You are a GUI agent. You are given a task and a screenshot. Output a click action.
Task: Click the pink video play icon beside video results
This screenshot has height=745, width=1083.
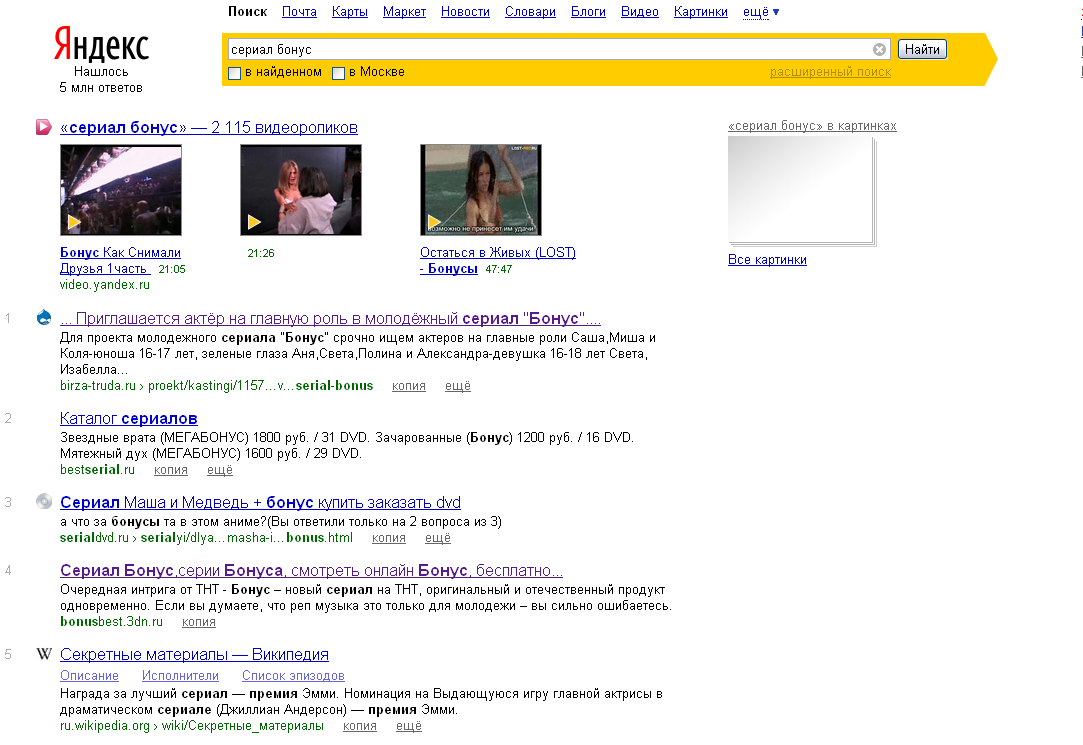pyautogui.click(x=43, y=127)
